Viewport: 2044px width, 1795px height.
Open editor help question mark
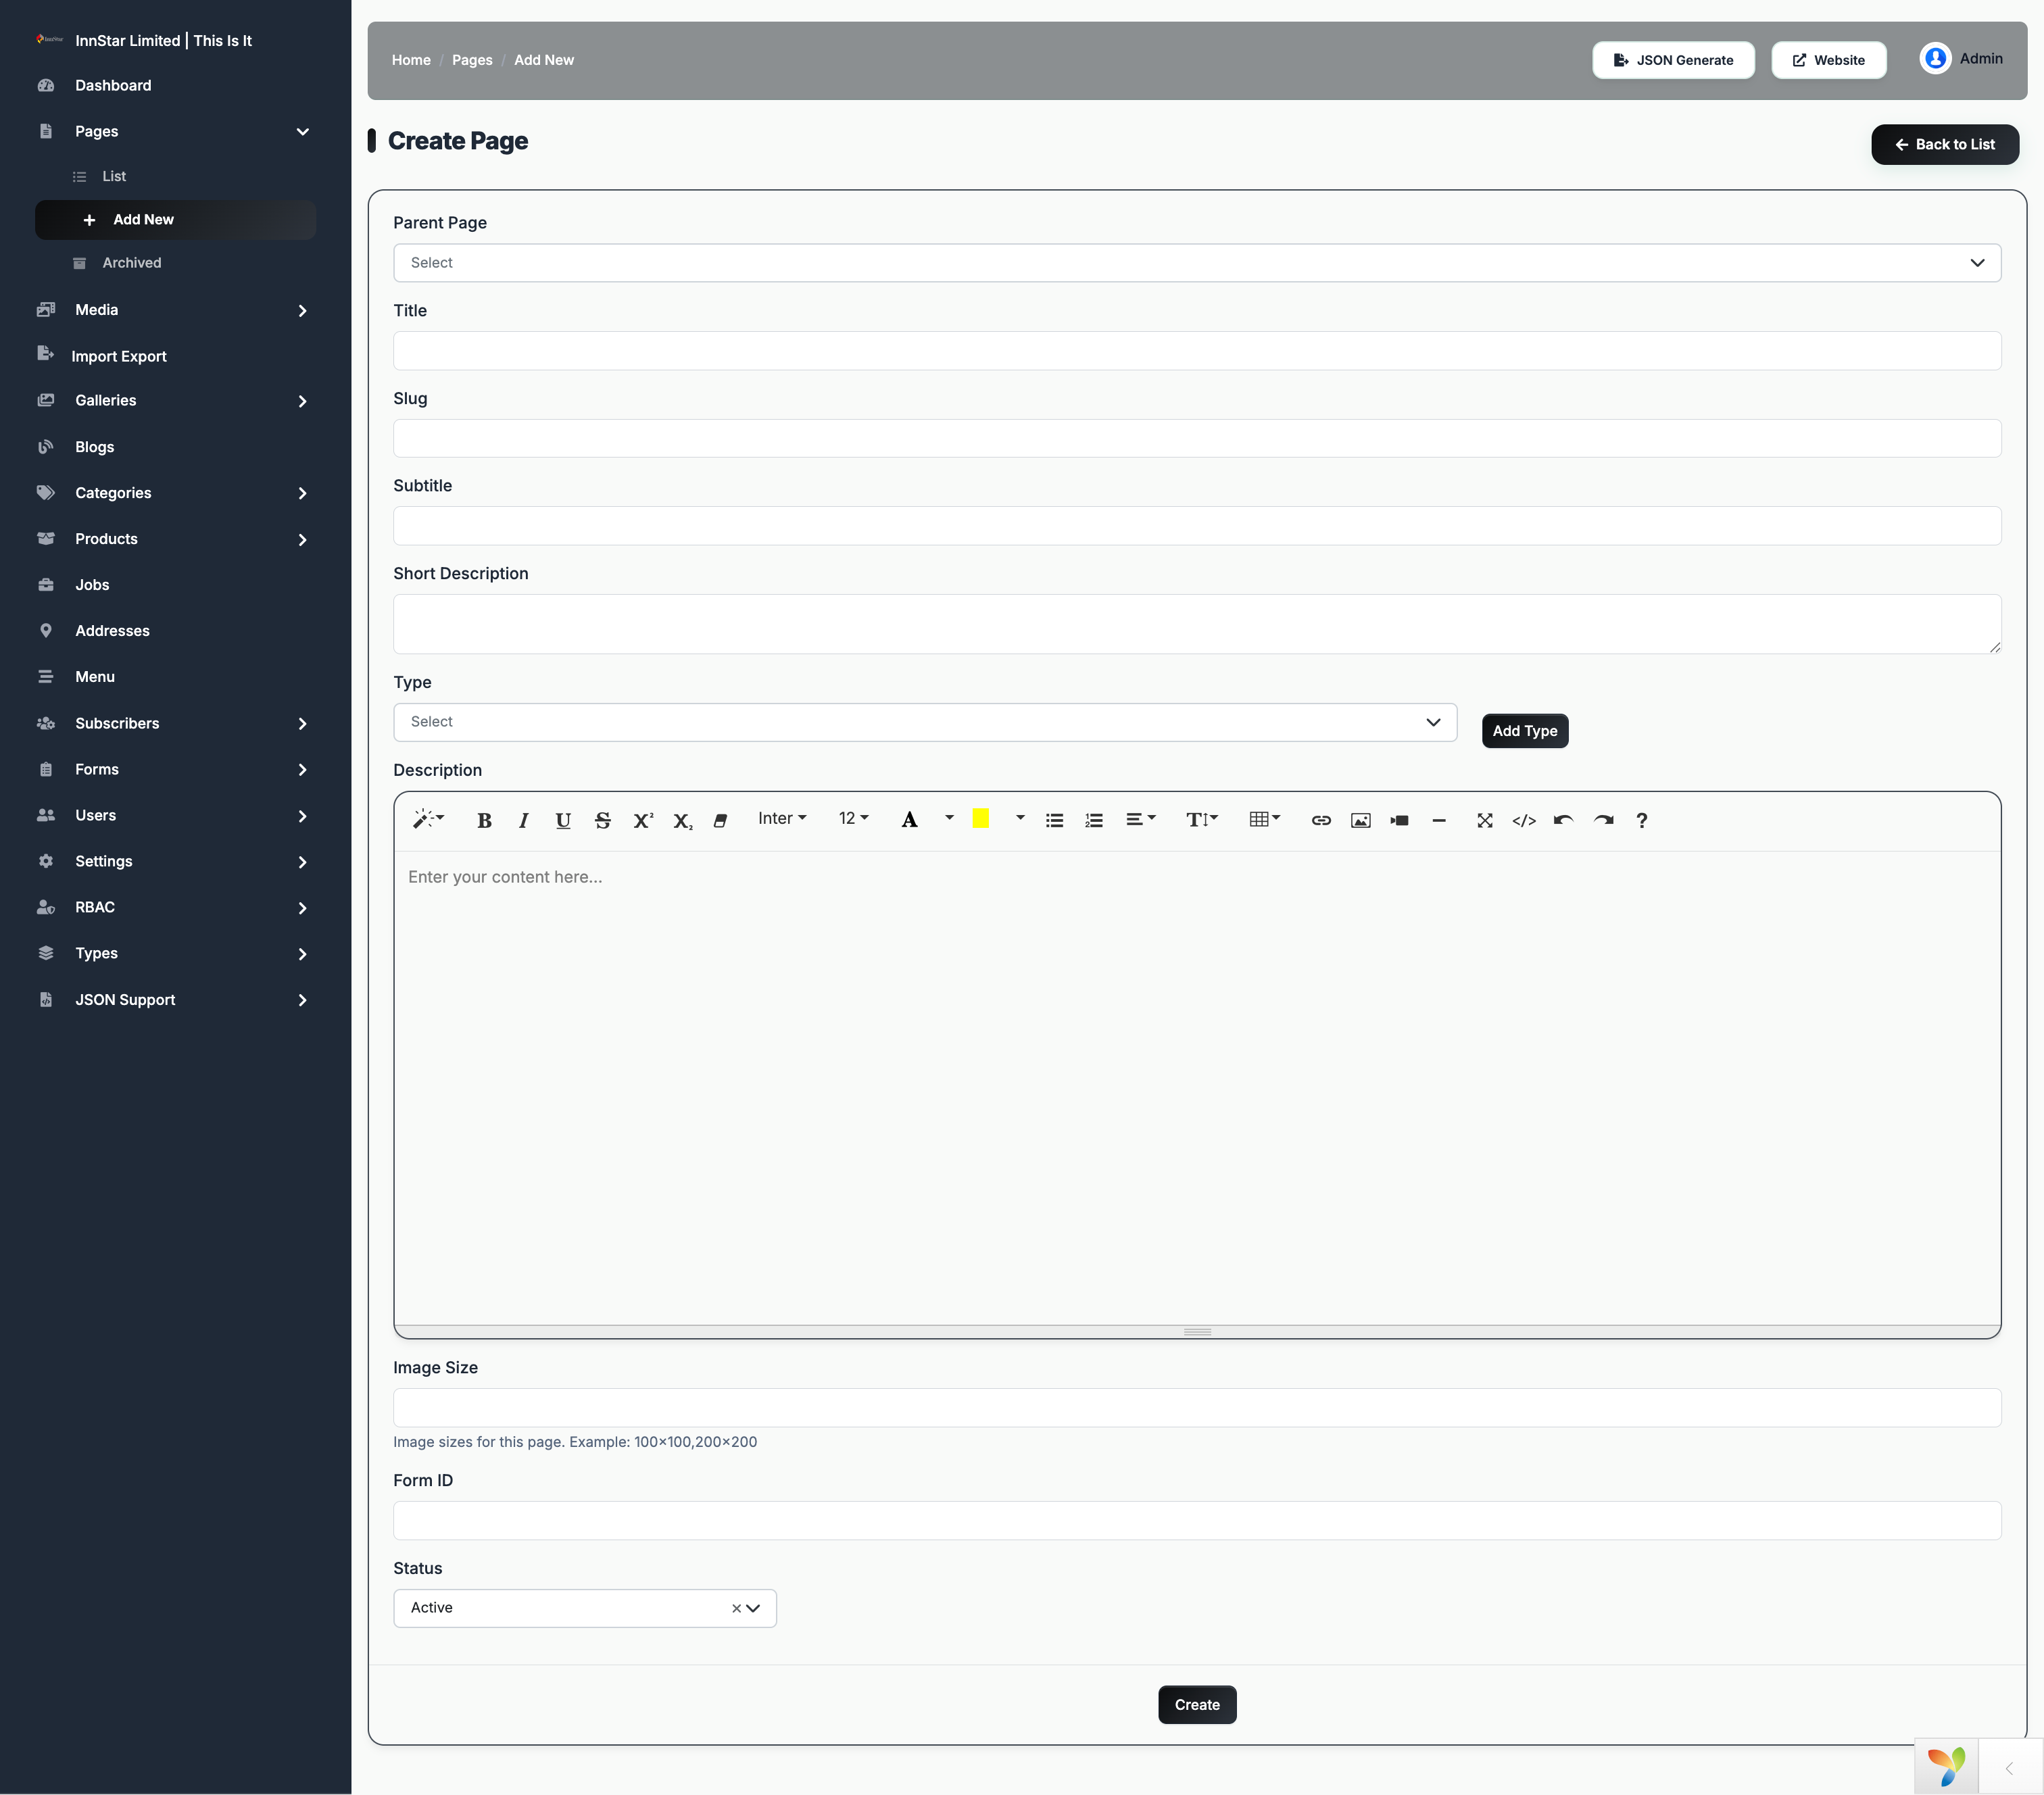point(1642,820)
